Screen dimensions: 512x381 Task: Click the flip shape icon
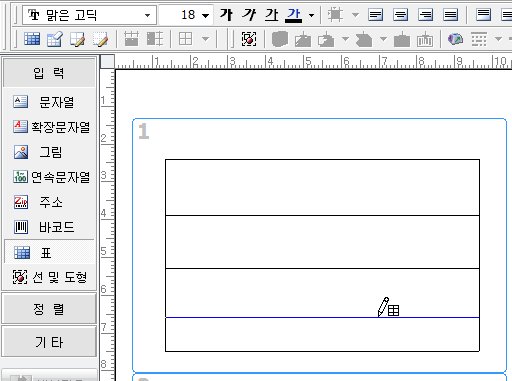pos(364,40)
